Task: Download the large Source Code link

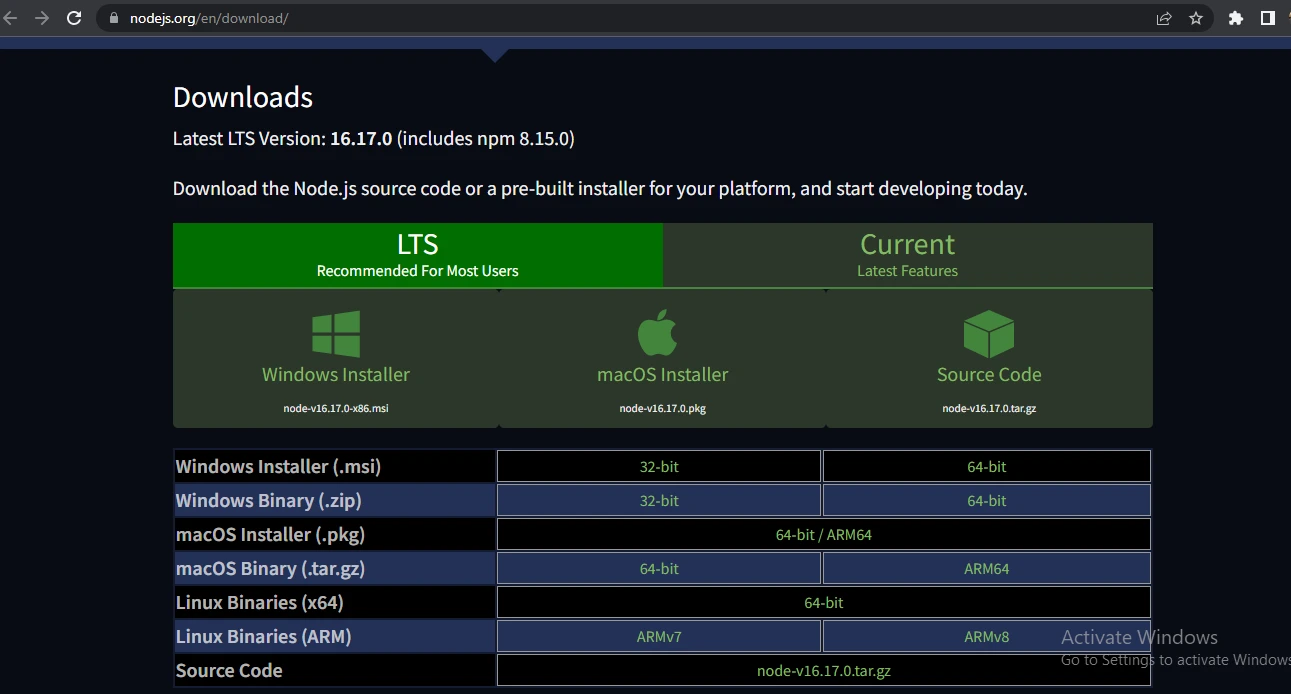Action: coord(989,374)
